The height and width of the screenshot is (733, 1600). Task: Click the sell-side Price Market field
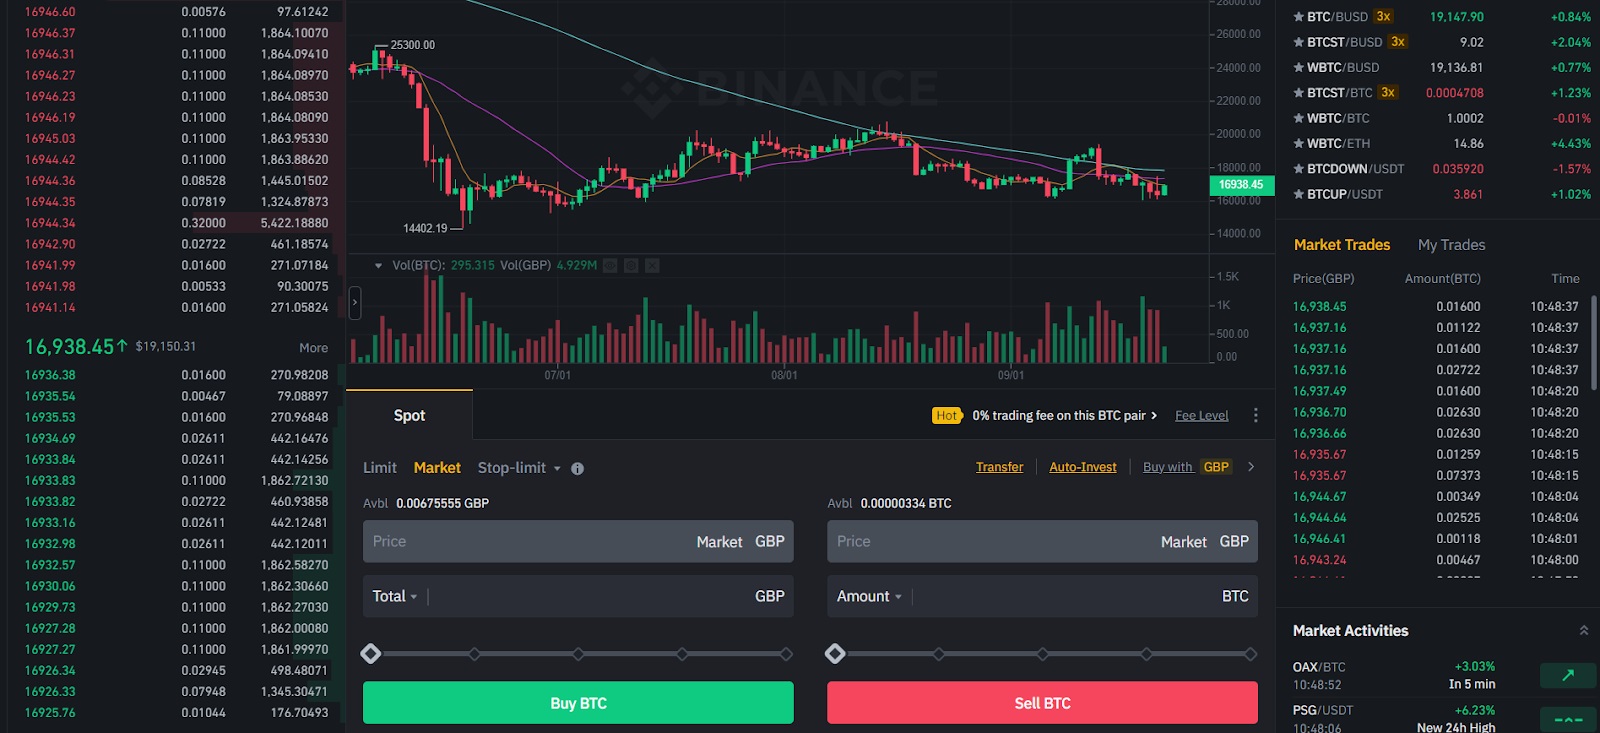pyautogui.click(x=1042, y=541)
